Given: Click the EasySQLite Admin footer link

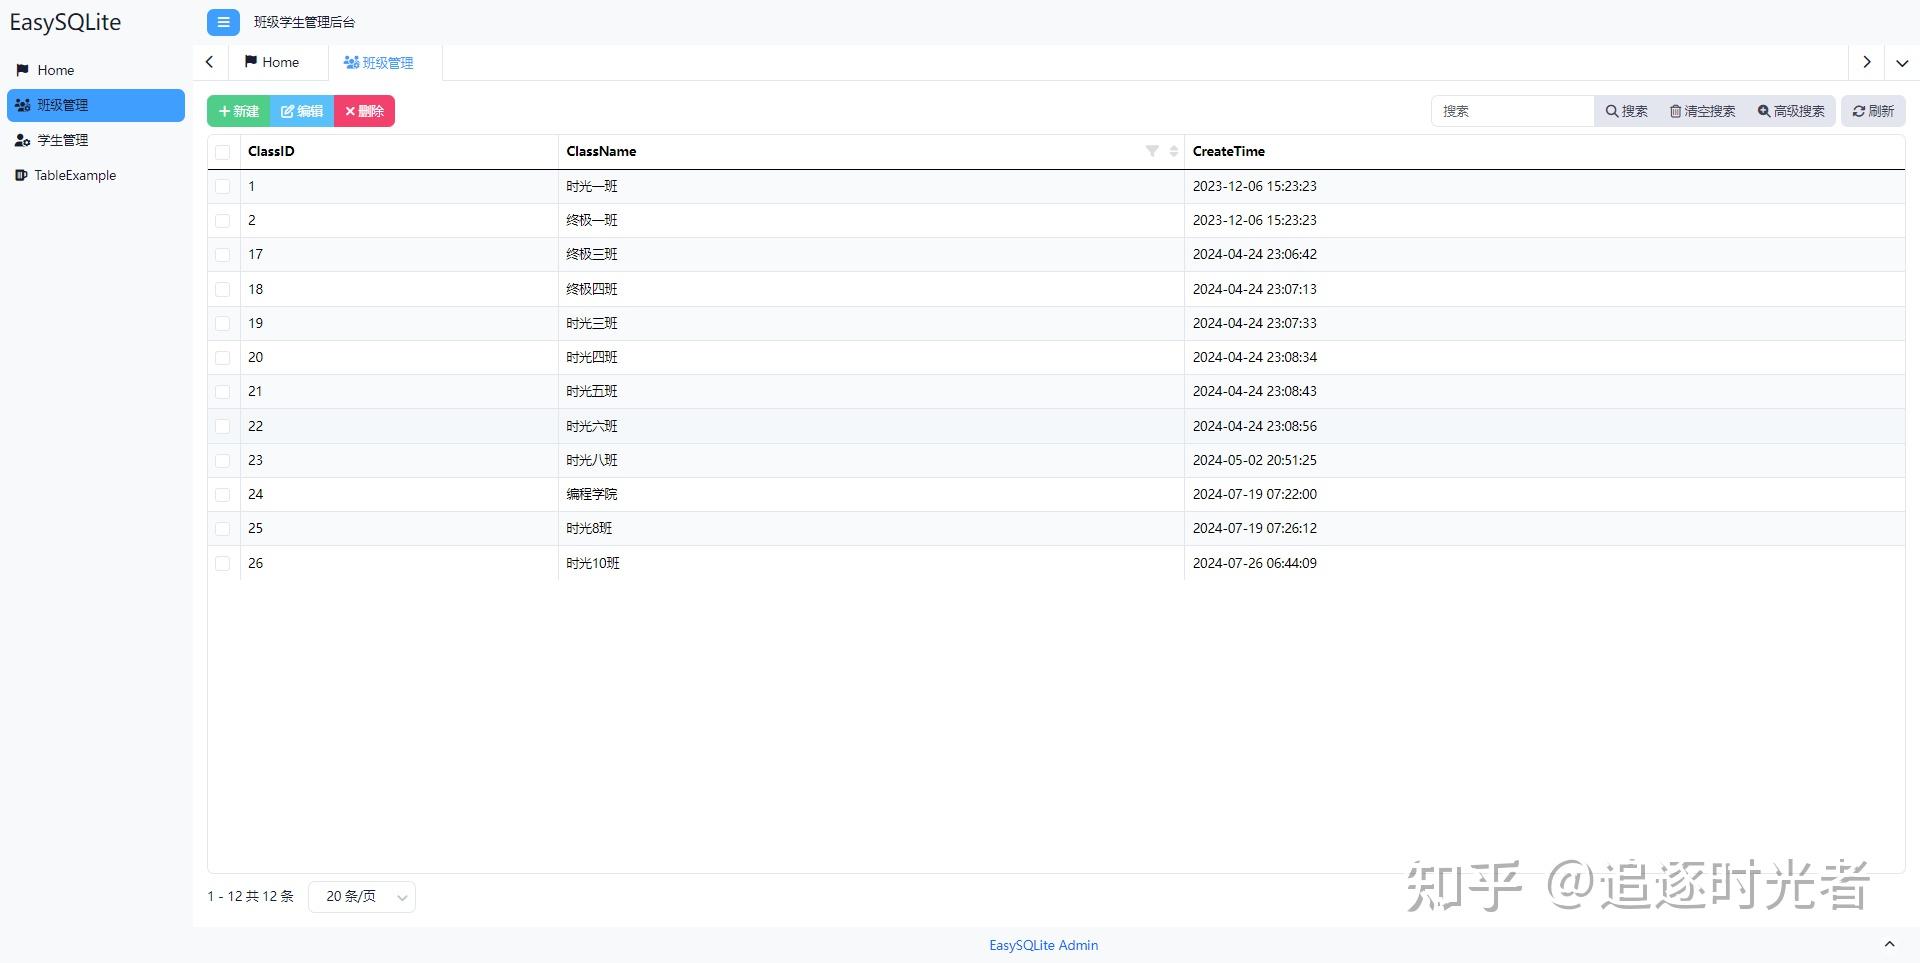Looking at the screenshot, I should (1043, 945).
